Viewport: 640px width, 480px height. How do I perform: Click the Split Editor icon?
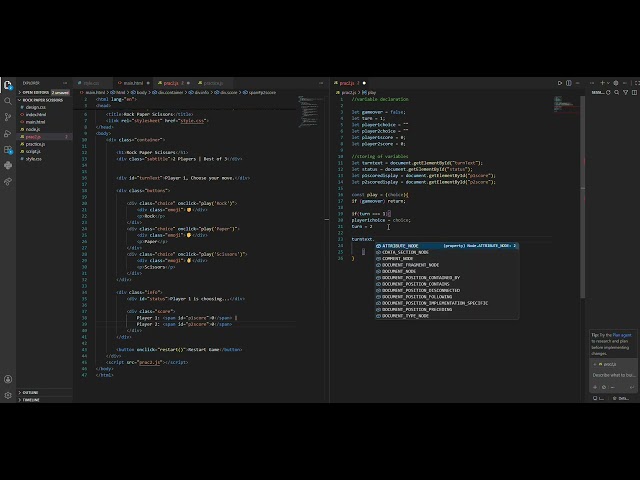(569, 83)
